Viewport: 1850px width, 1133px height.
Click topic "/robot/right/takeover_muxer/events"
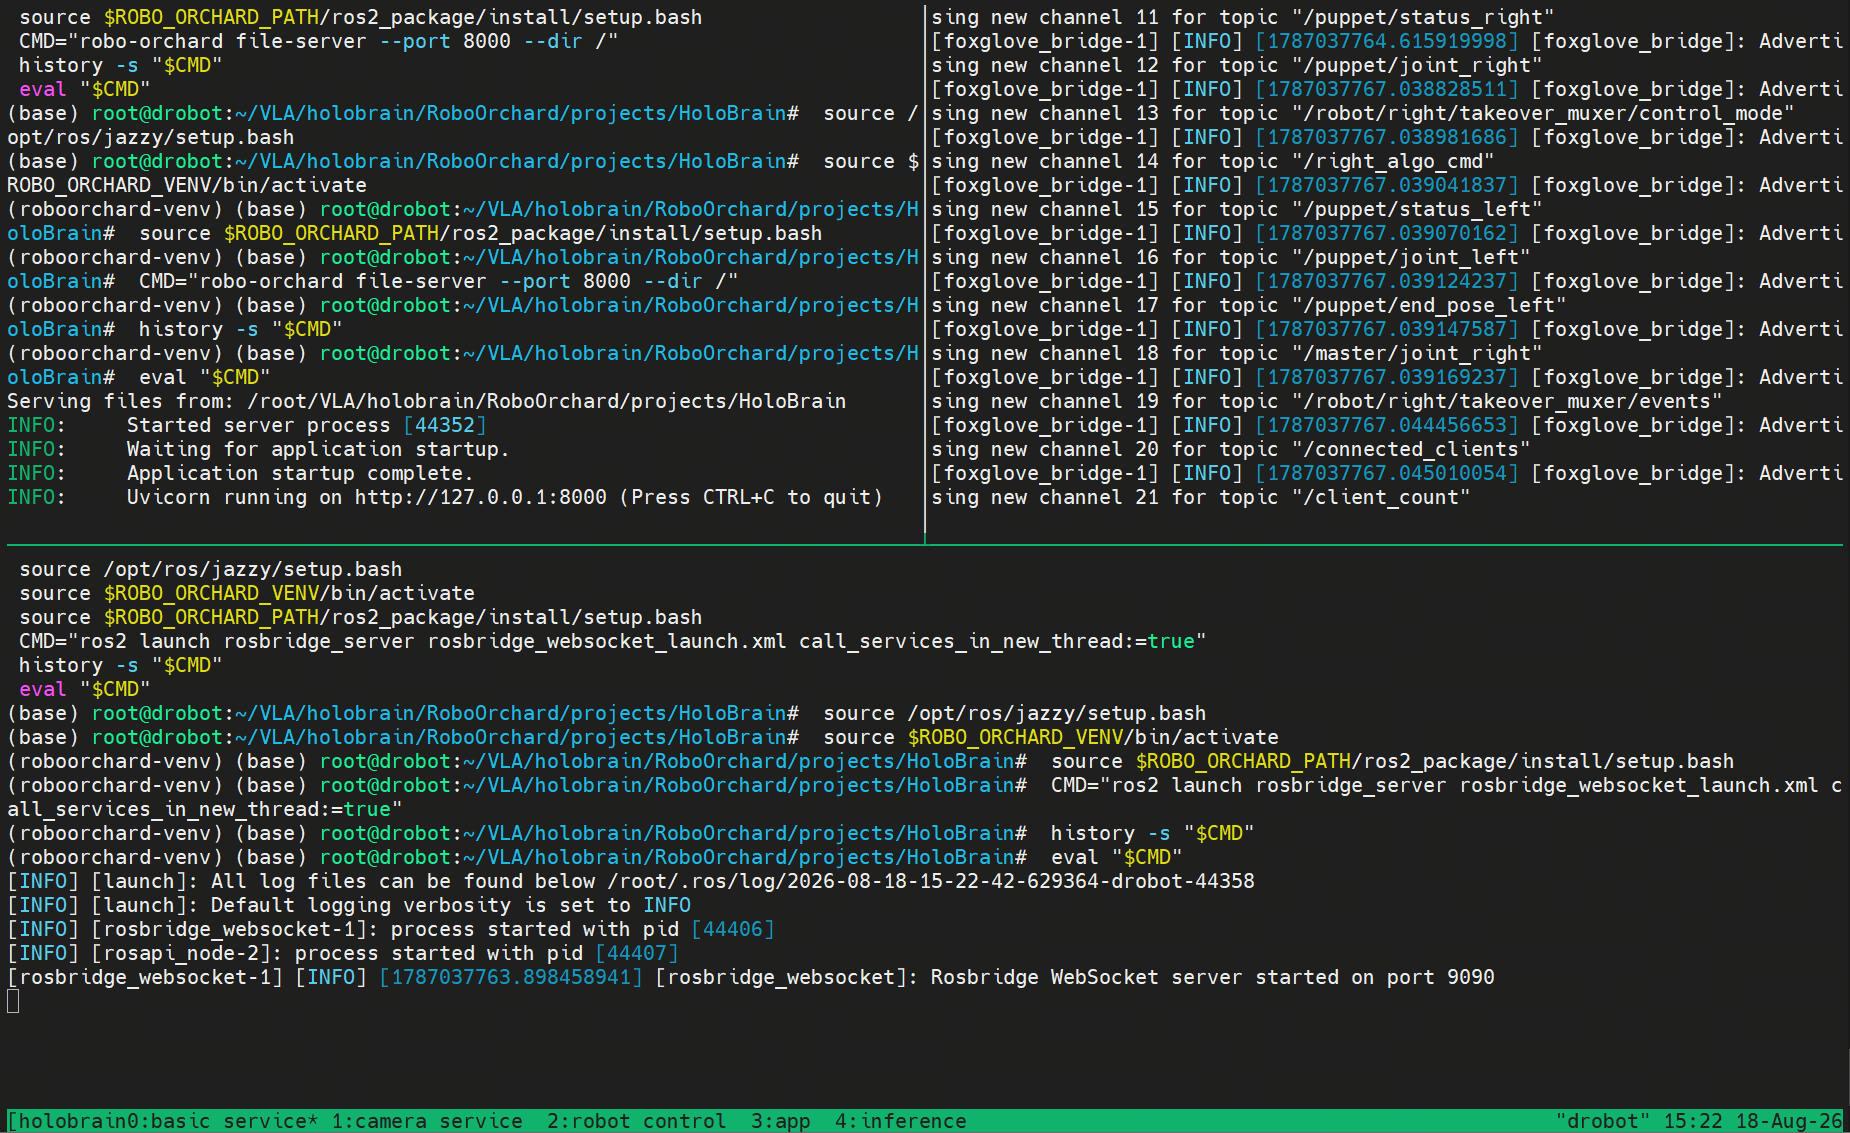[x=1507, y=401]
